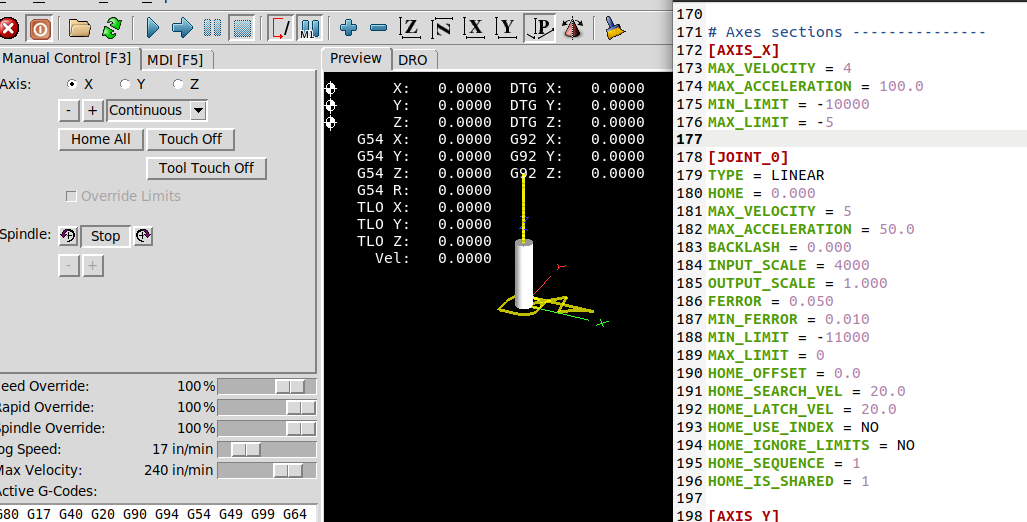
Task: Increase the spindle speed with the plus button
Action: coord(93,266)
